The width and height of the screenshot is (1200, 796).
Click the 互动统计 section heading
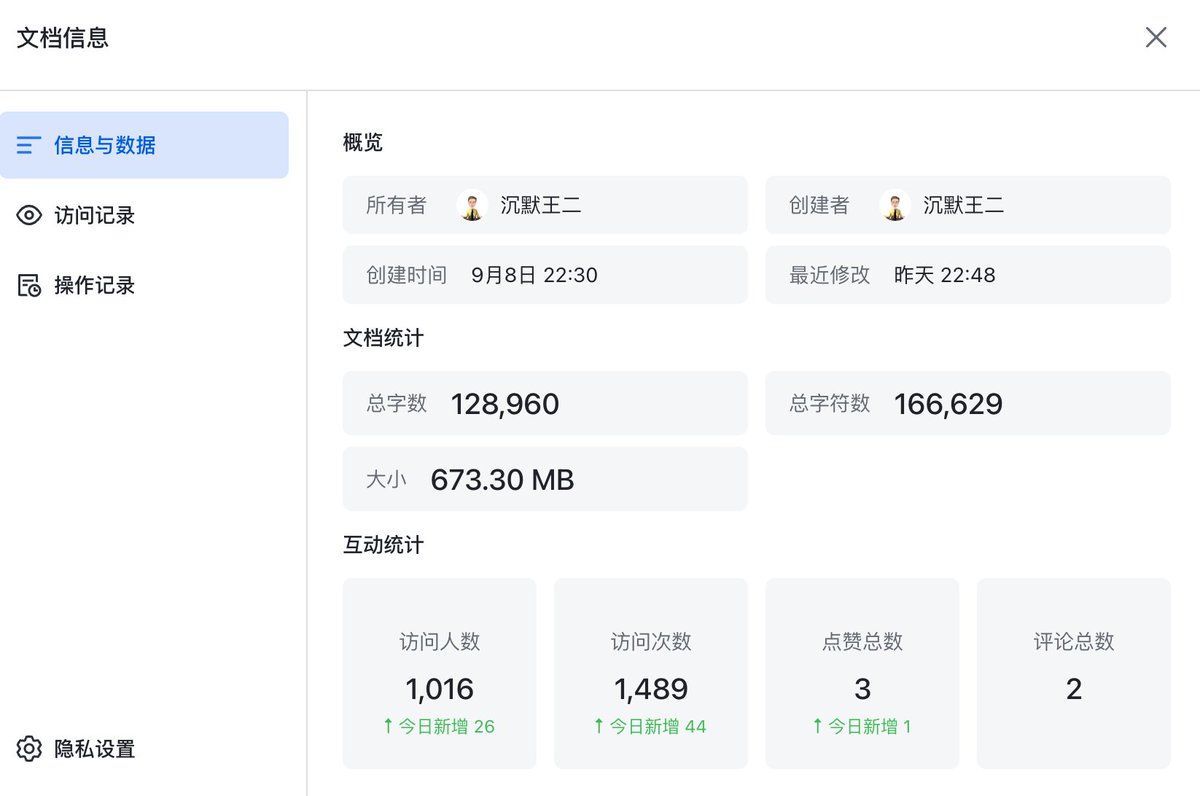click(383, 545)
